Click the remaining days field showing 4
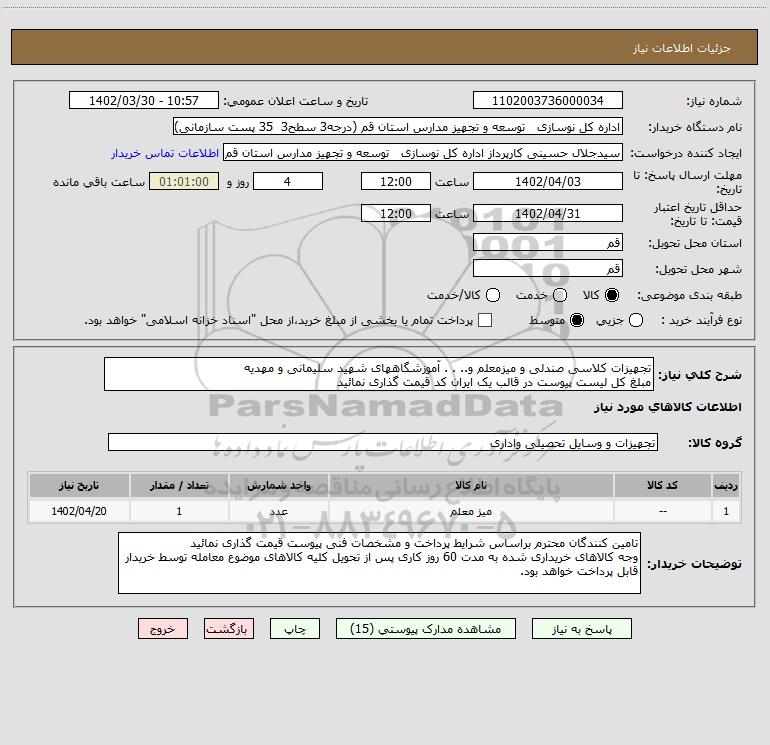 [x=288, y=182]
